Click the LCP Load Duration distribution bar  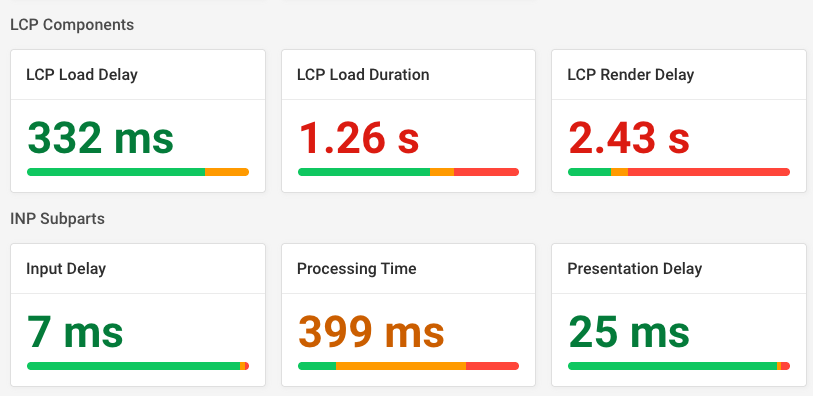click(409, 172)
